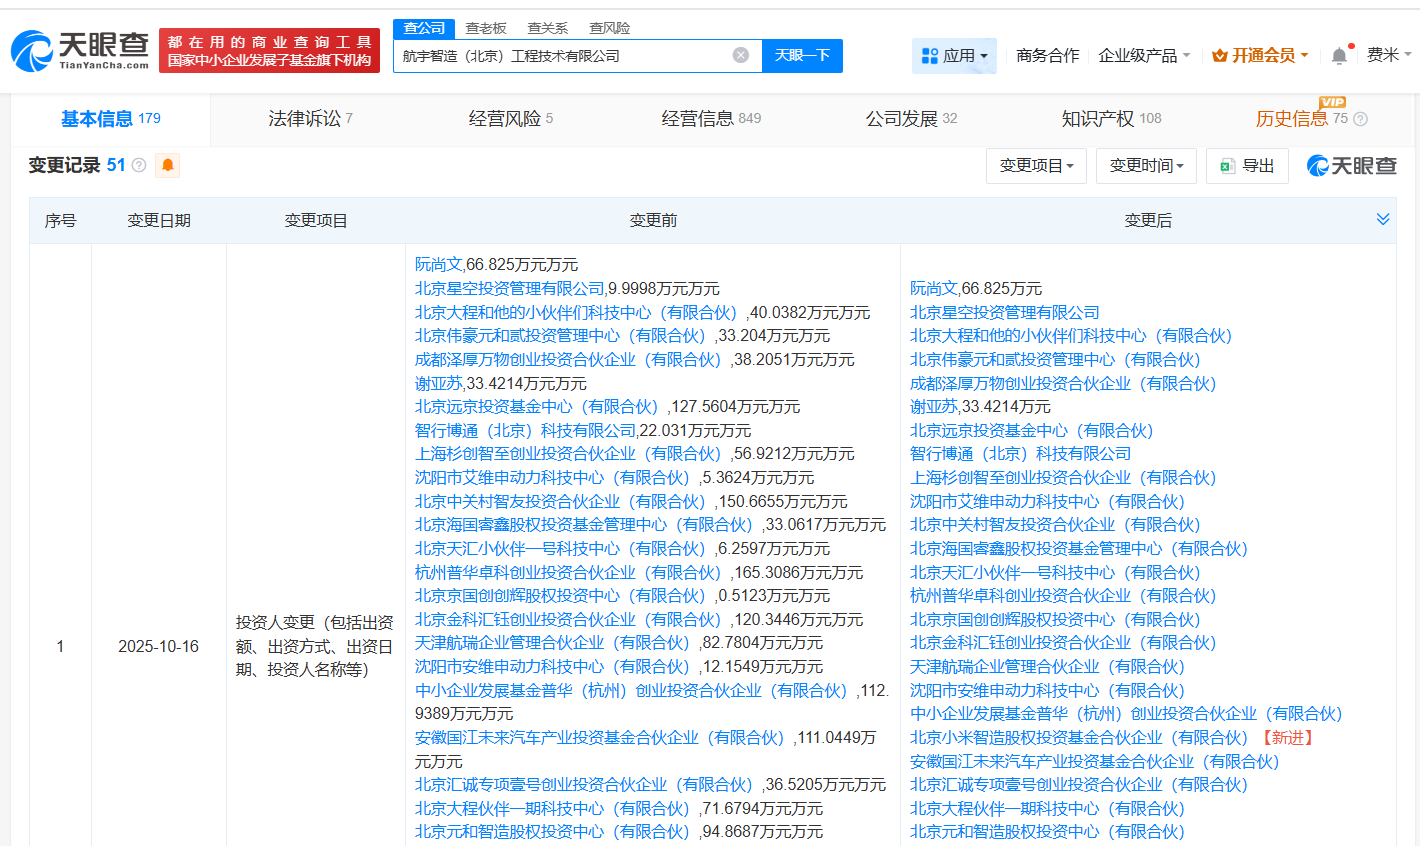Toggle monitoring bell next to 变更记录

click(x=167, y=165)
